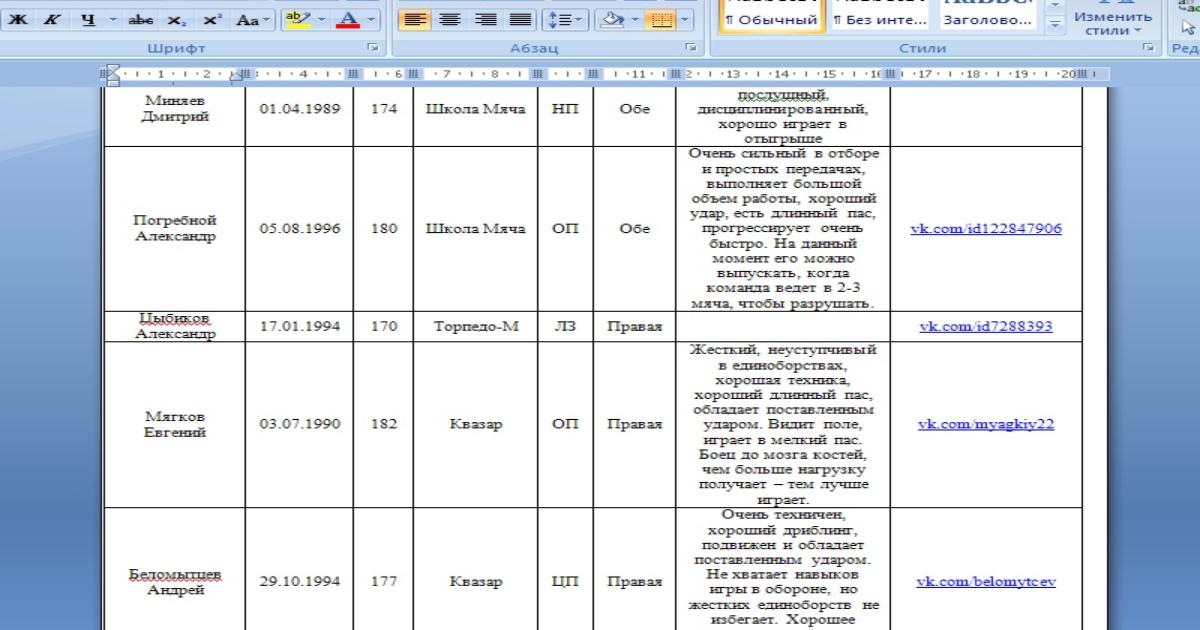Image resolution: width=1200 pixels, height=630 pixels.
Task: Open the Шрифт dialog launcher
Action: click(x=374, y=48)
